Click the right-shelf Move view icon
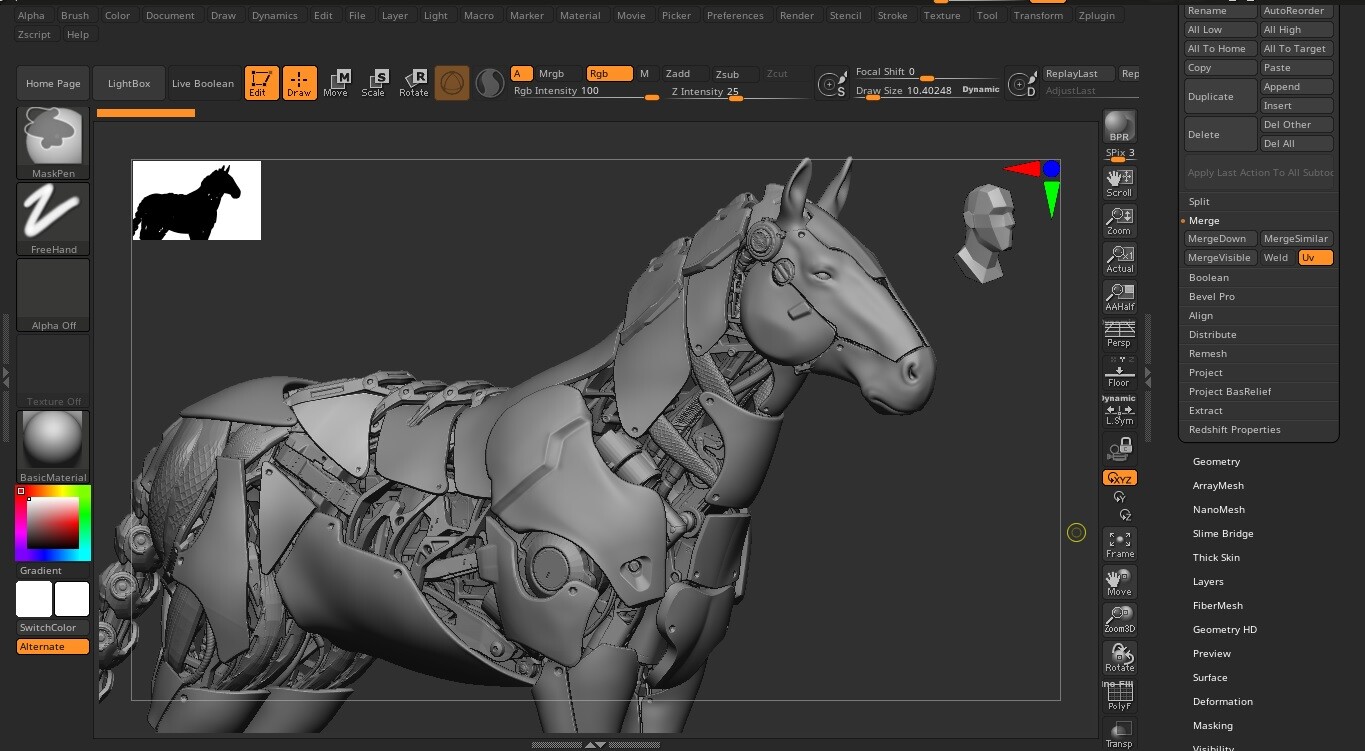The height and width of the screenshot is (751, 1365). [1119, 582]
